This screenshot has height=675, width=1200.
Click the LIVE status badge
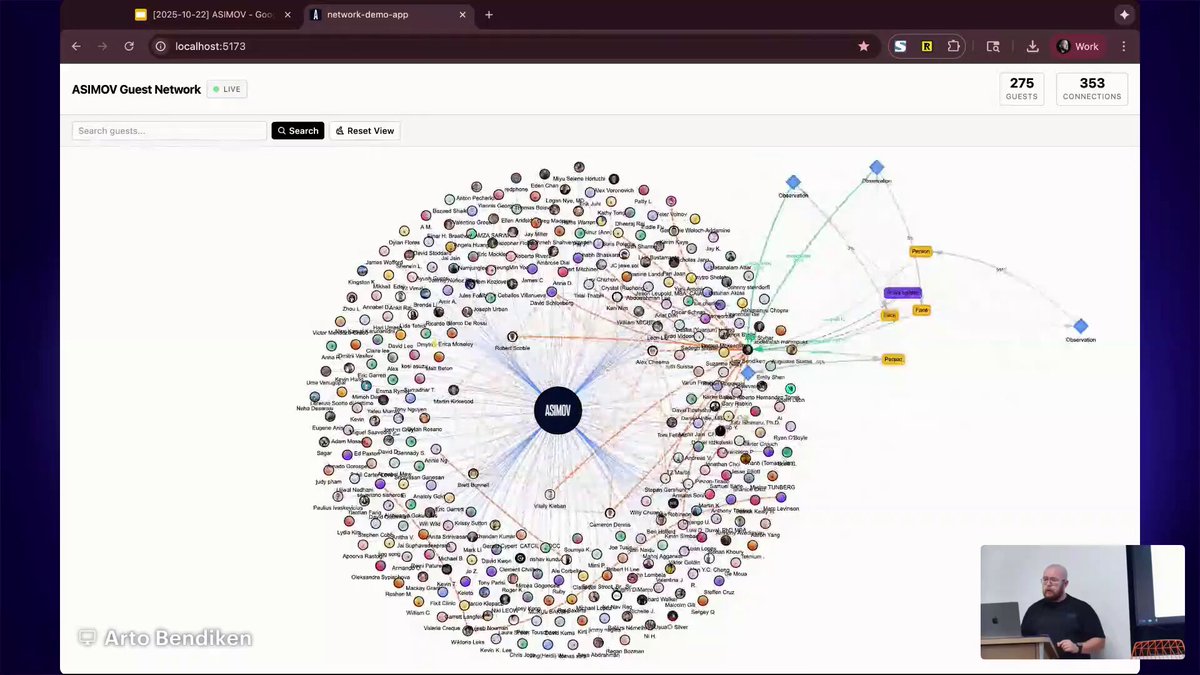coord(227,89)
